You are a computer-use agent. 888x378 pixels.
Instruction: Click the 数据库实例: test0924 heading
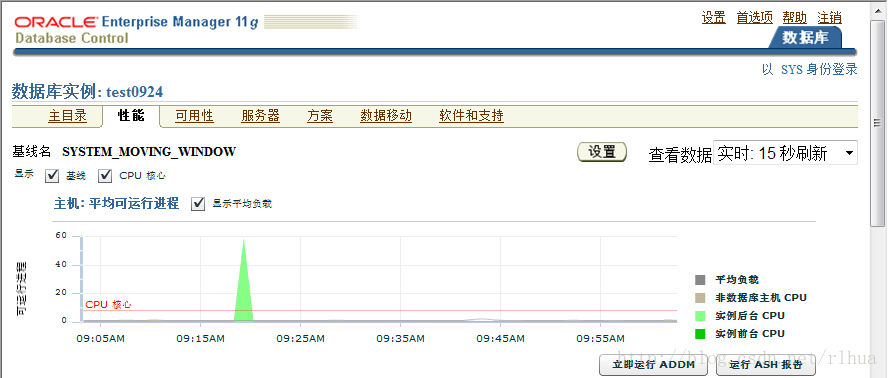click(x=87, y=91)
